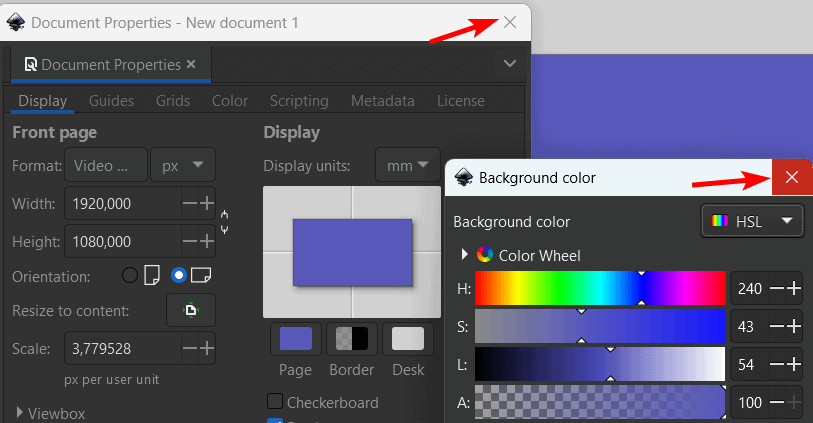Screen dimensions: 813x423
Task: Enable the Checkerboard checkbox
Action: (275, 402)
